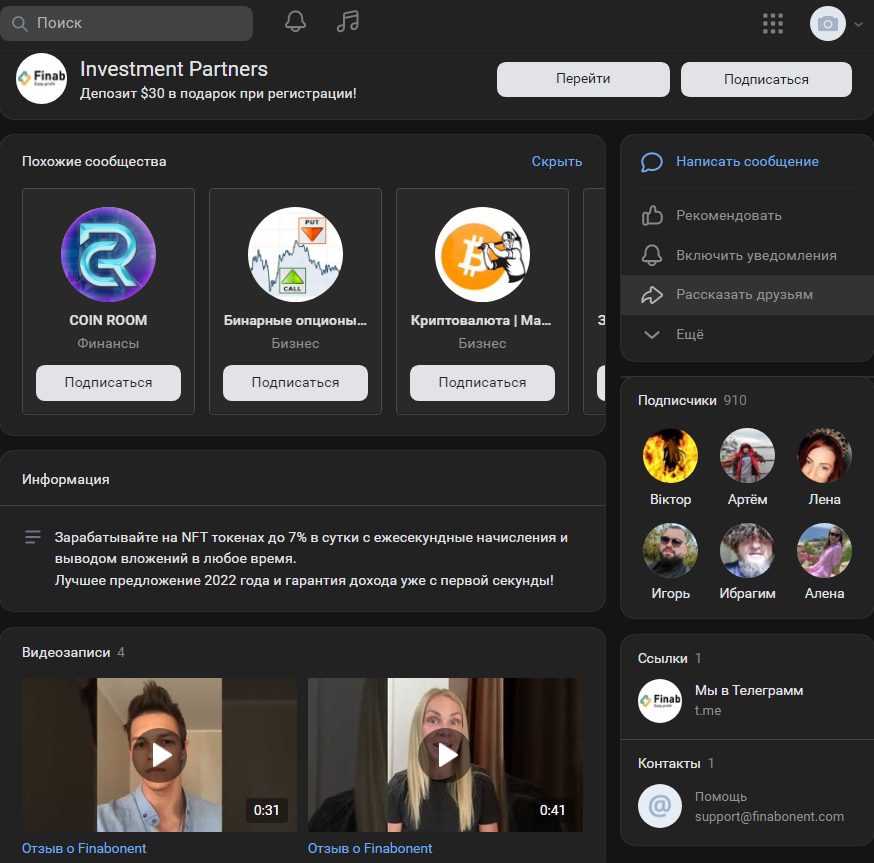The height and width of the screenshot is (863, 874).
Task: Click the Информация section heading
Action: [66, 479]
